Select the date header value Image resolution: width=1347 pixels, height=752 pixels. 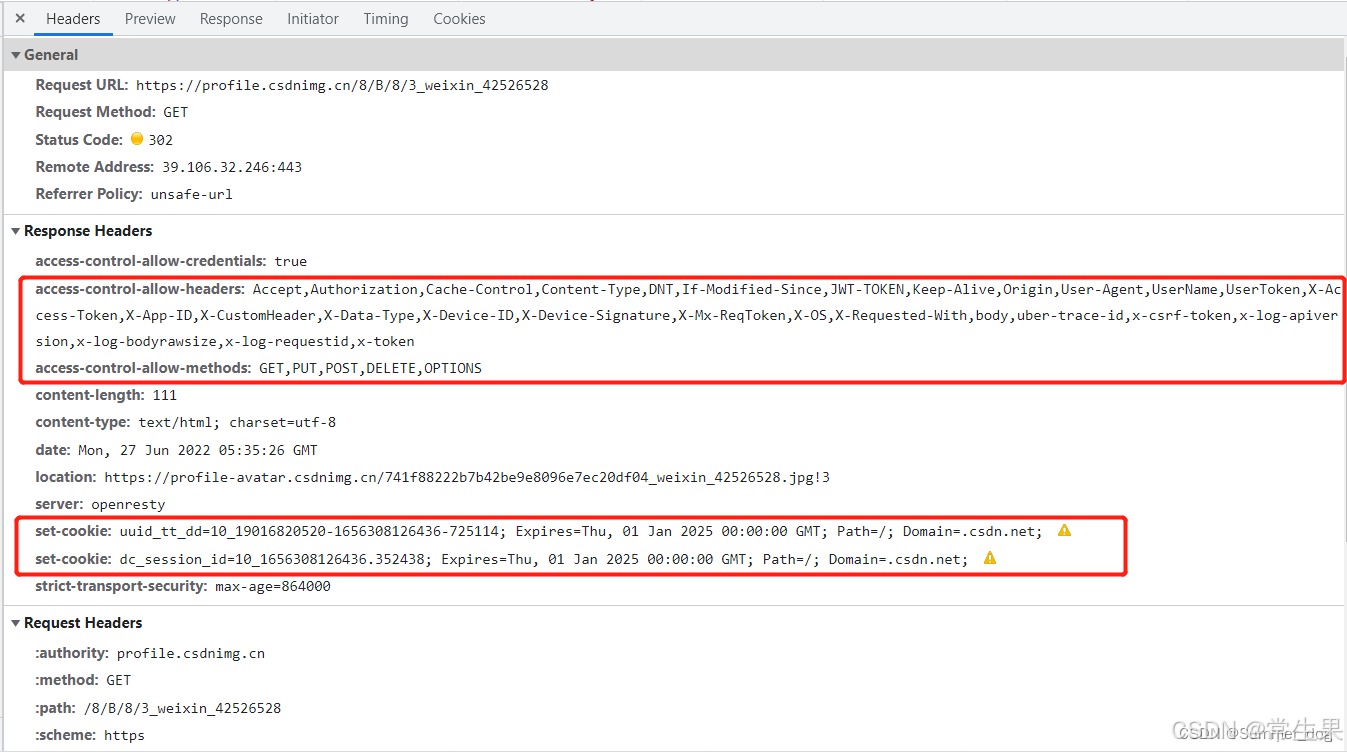click(x=197, y=450)
